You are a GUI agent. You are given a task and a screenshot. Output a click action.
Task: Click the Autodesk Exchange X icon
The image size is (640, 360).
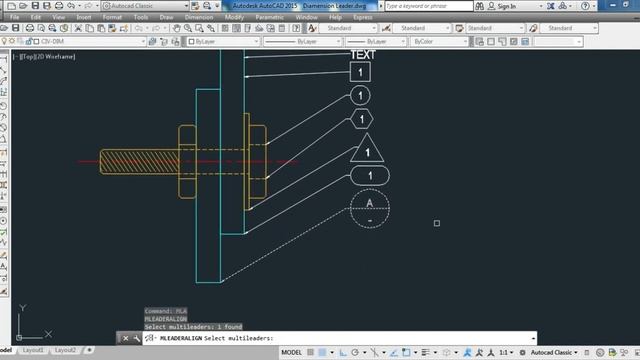tap(551, 6)
